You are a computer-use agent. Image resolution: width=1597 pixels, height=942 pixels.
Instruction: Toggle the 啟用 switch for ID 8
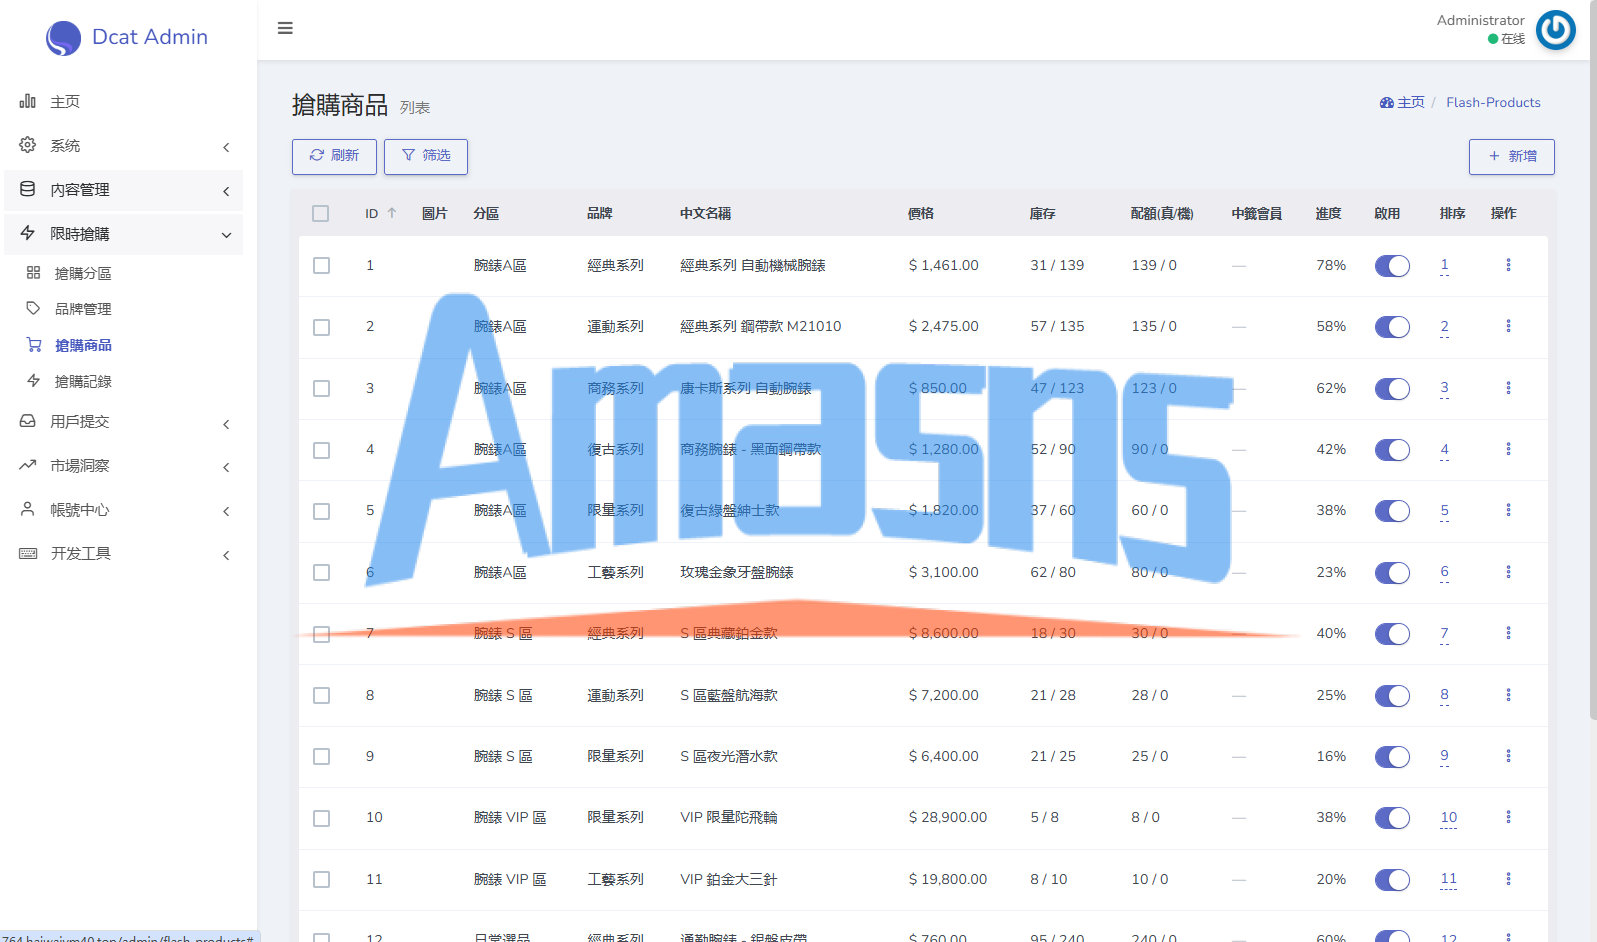tap(1392, 695)
